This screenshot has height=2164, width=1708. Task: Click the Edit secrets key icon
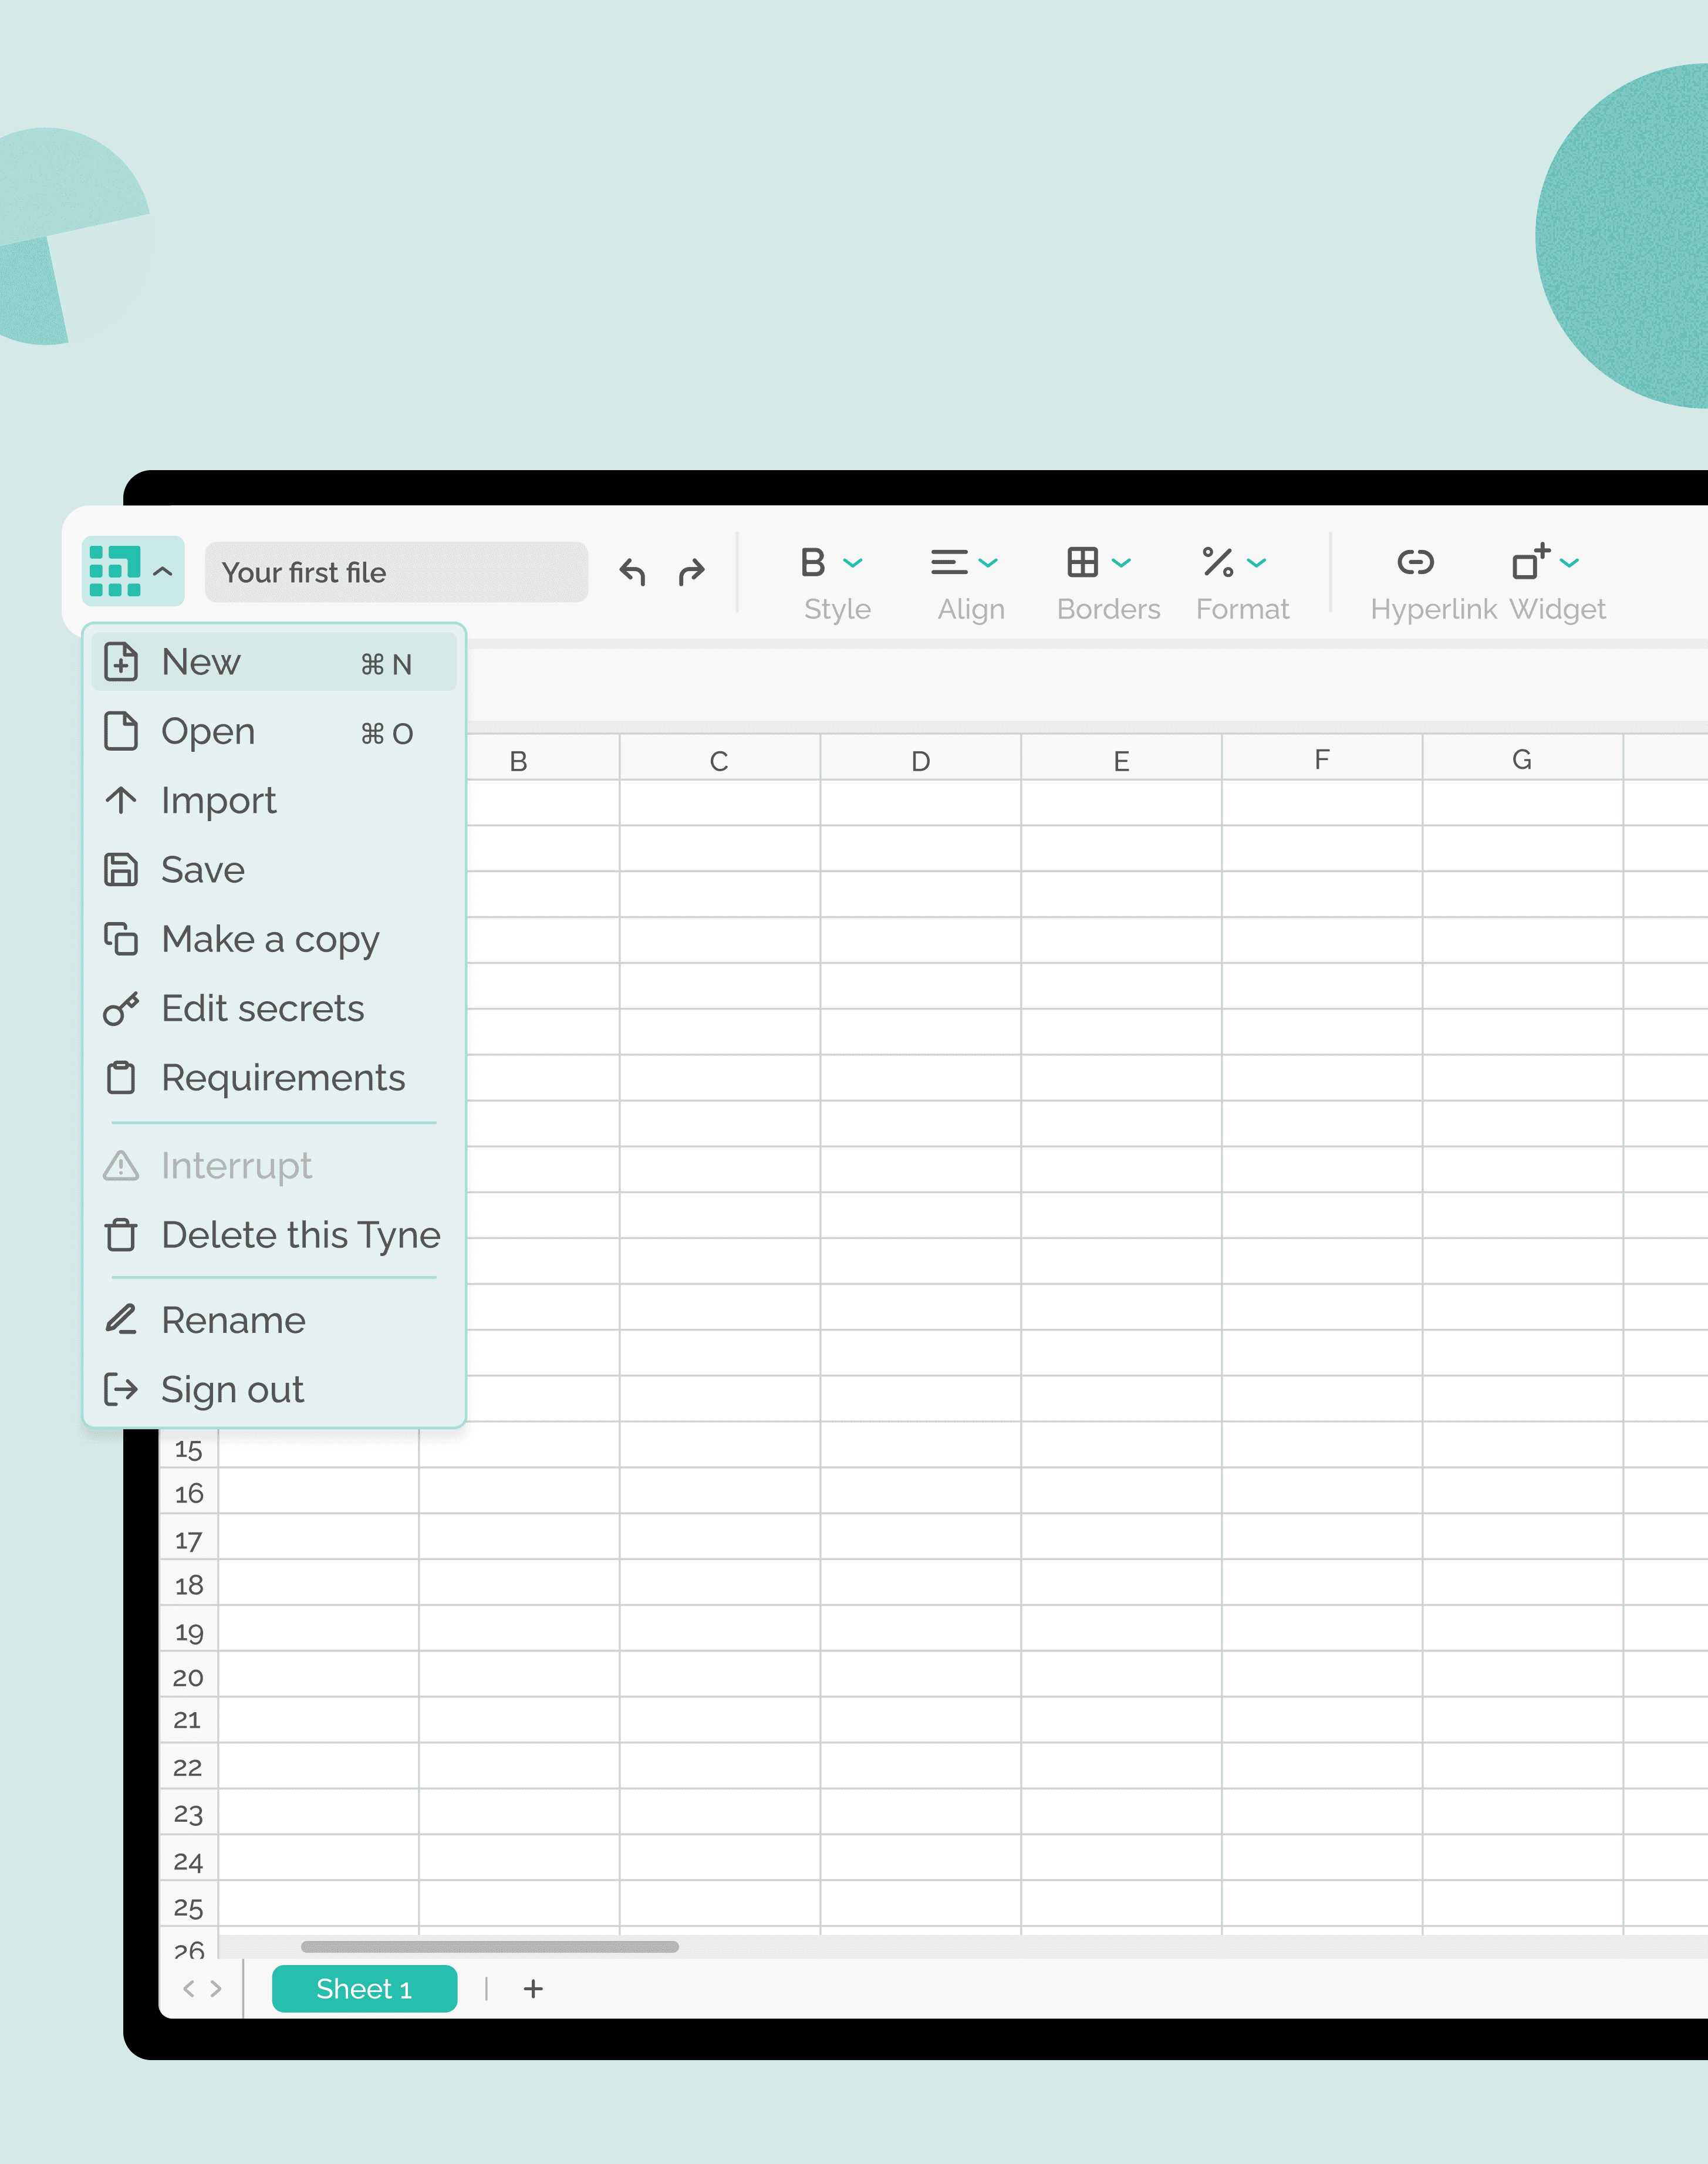point(121,1009)
